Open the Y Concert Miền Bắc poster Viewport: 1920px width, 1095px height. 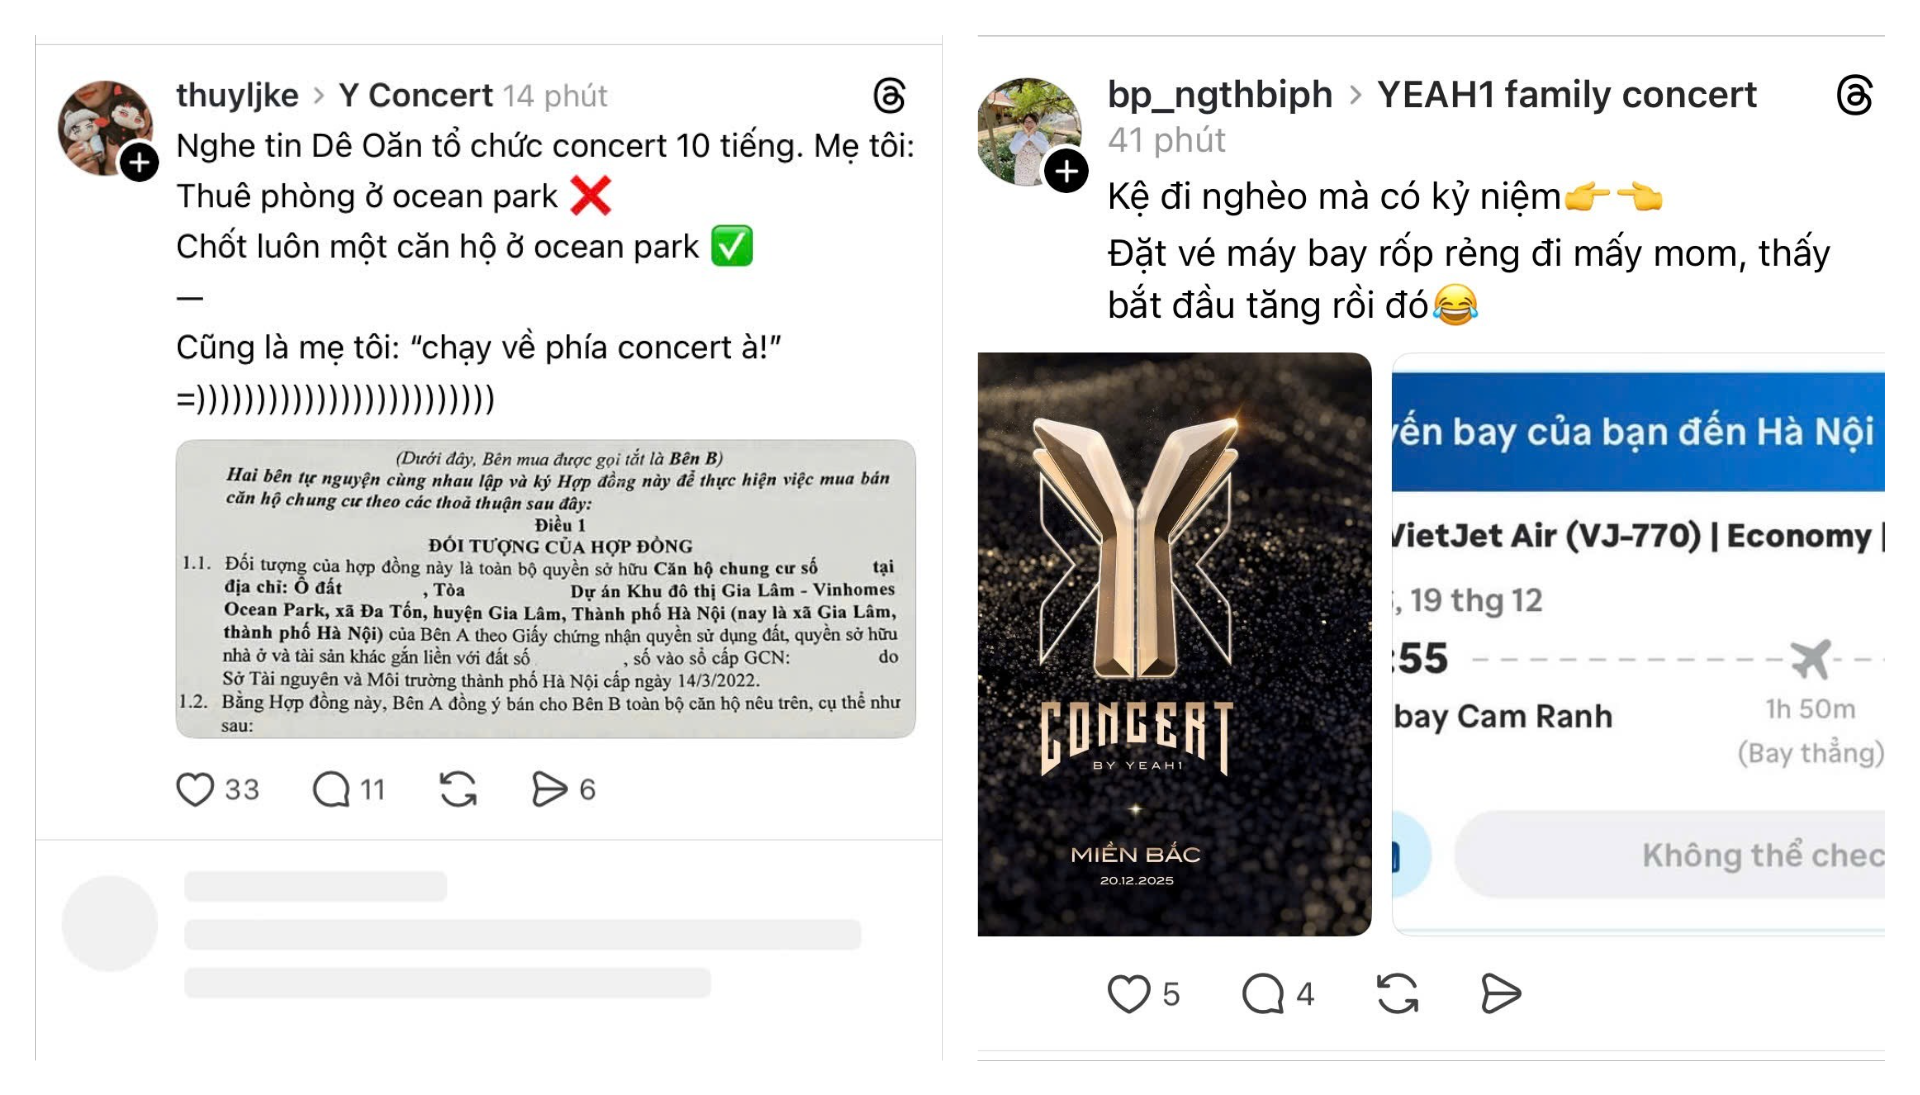tap(1174, 644)
